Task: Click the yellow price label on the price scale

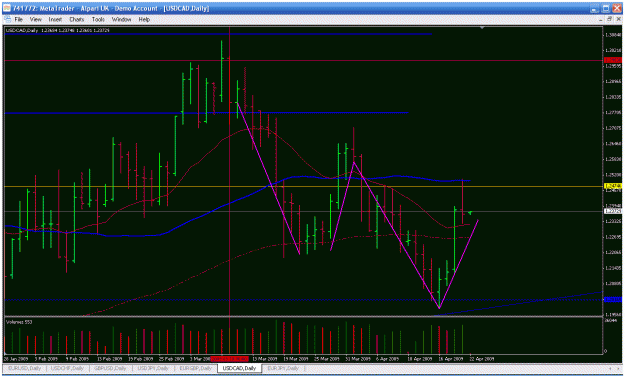Action: point(613,186)
